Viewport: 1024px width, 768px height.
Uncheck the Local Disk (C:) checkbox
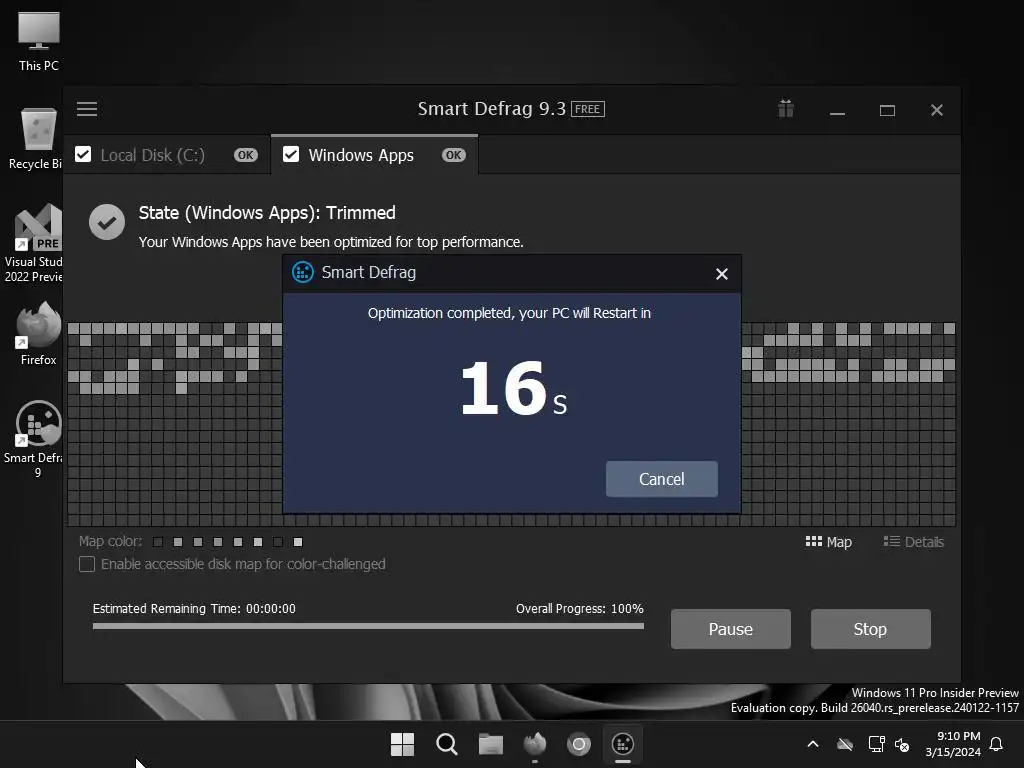click(x=83, y=155)
